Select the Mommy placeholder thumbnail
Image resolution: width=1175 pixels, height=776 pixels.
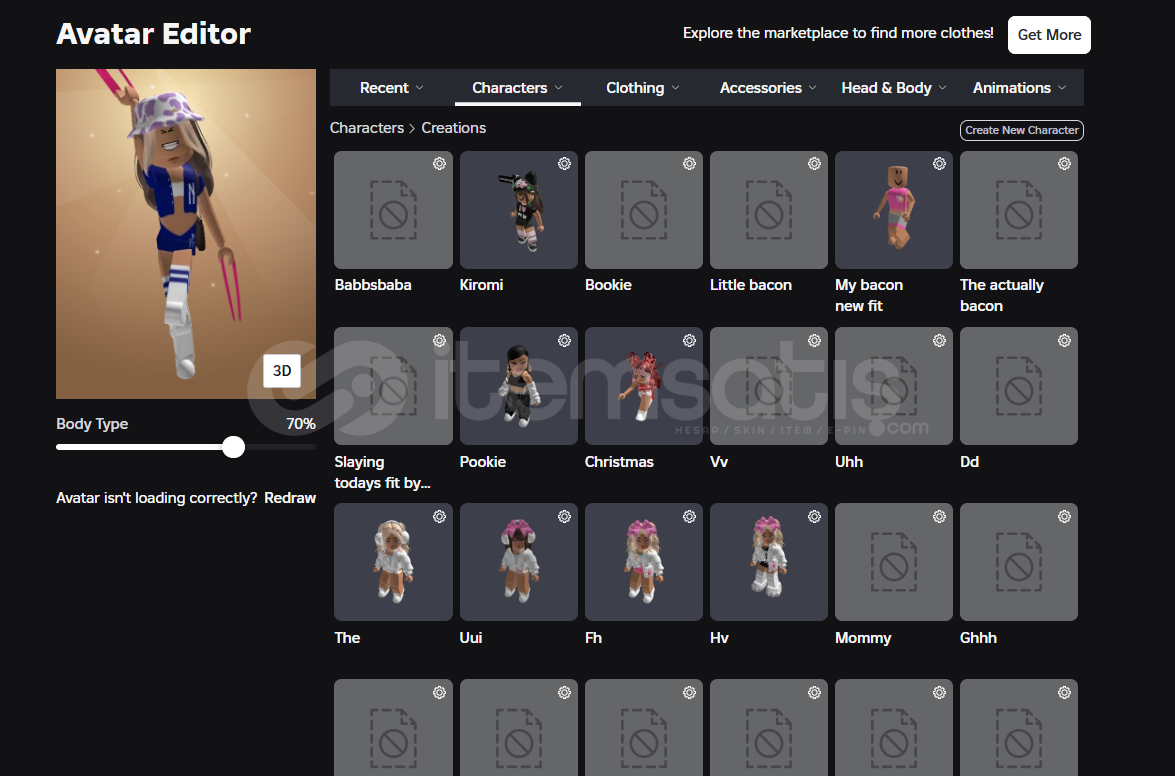point(893,562)
